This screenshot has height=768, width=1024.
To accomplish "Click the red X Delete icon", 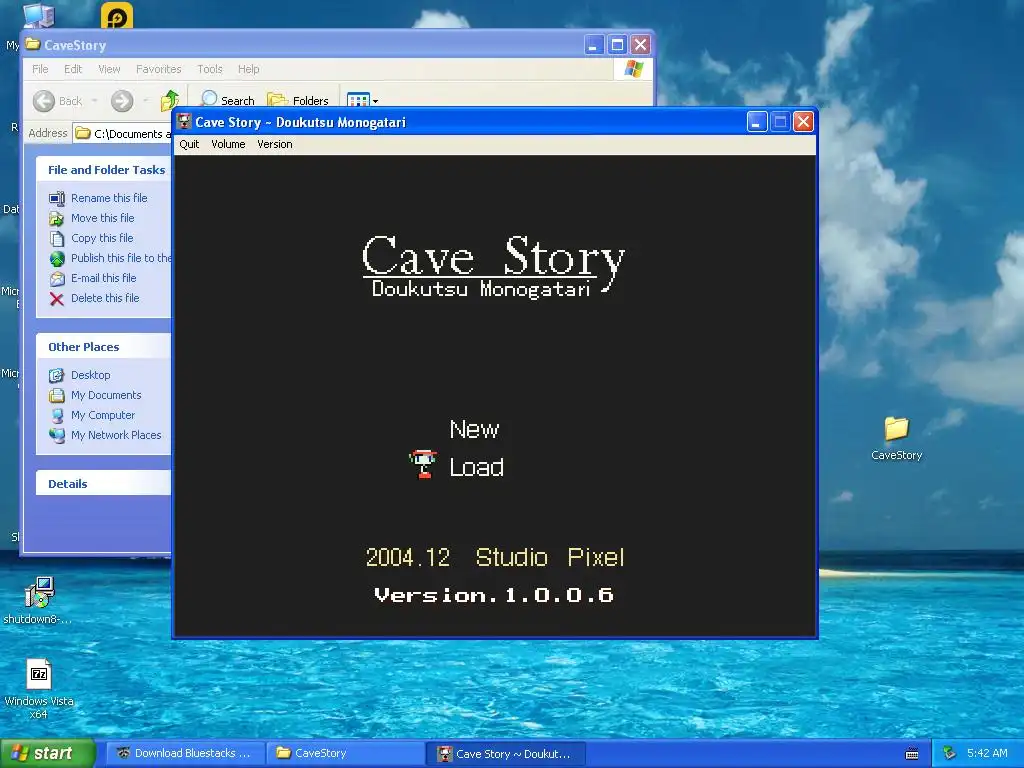I will coord(57,299).
